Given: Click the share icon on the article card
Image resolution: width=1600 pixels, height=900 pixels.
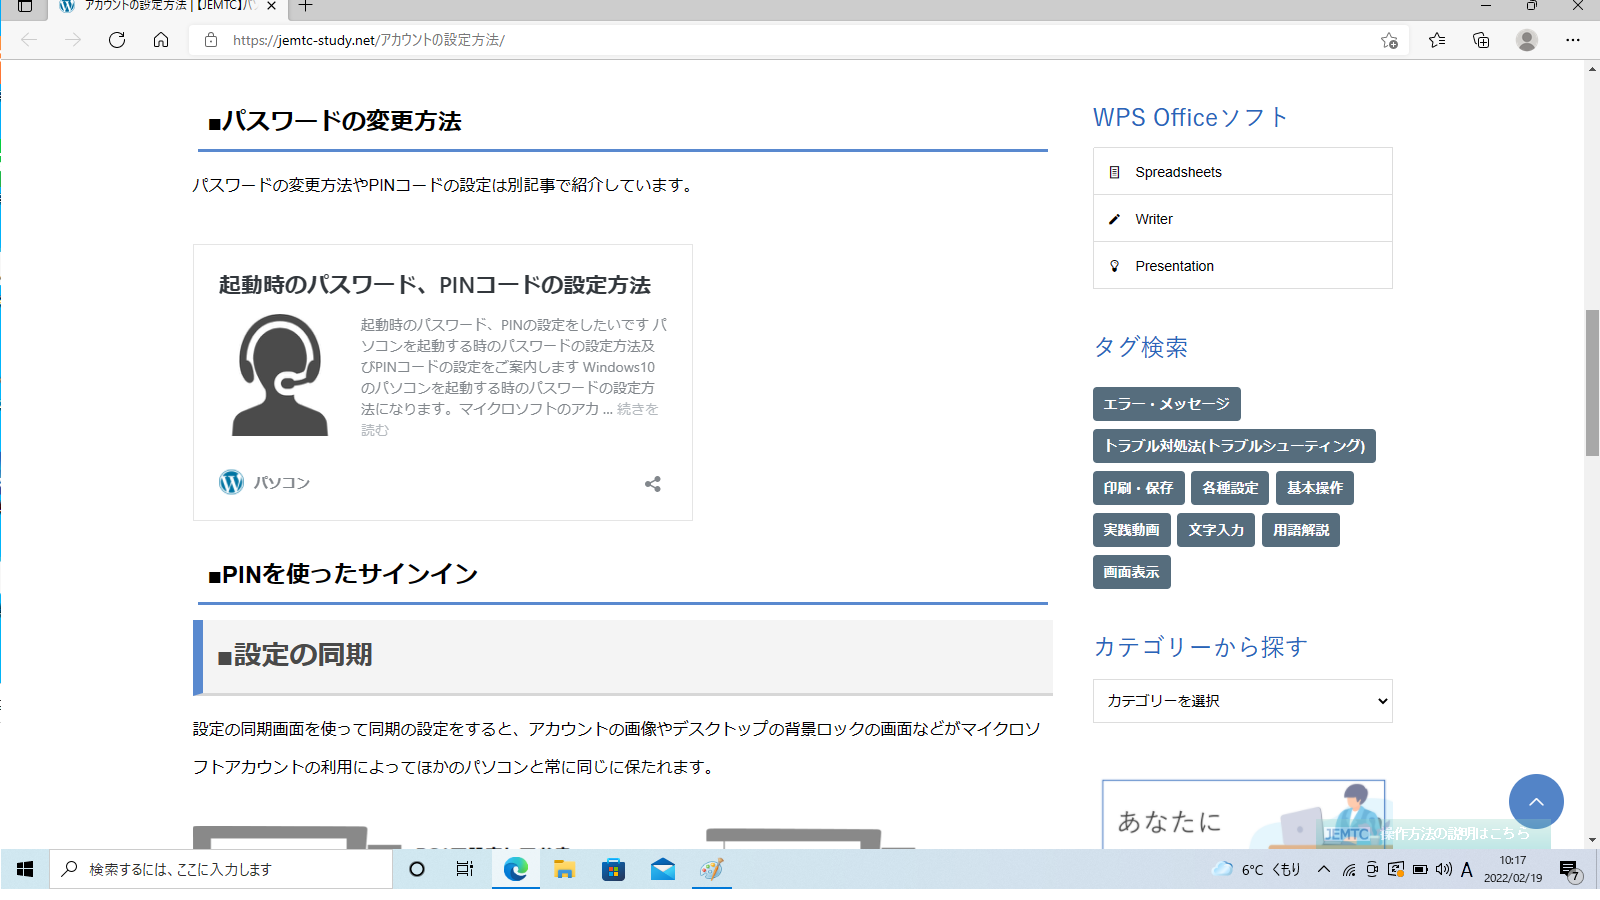Looking at the screenshot, I should [x=653, y=484].
